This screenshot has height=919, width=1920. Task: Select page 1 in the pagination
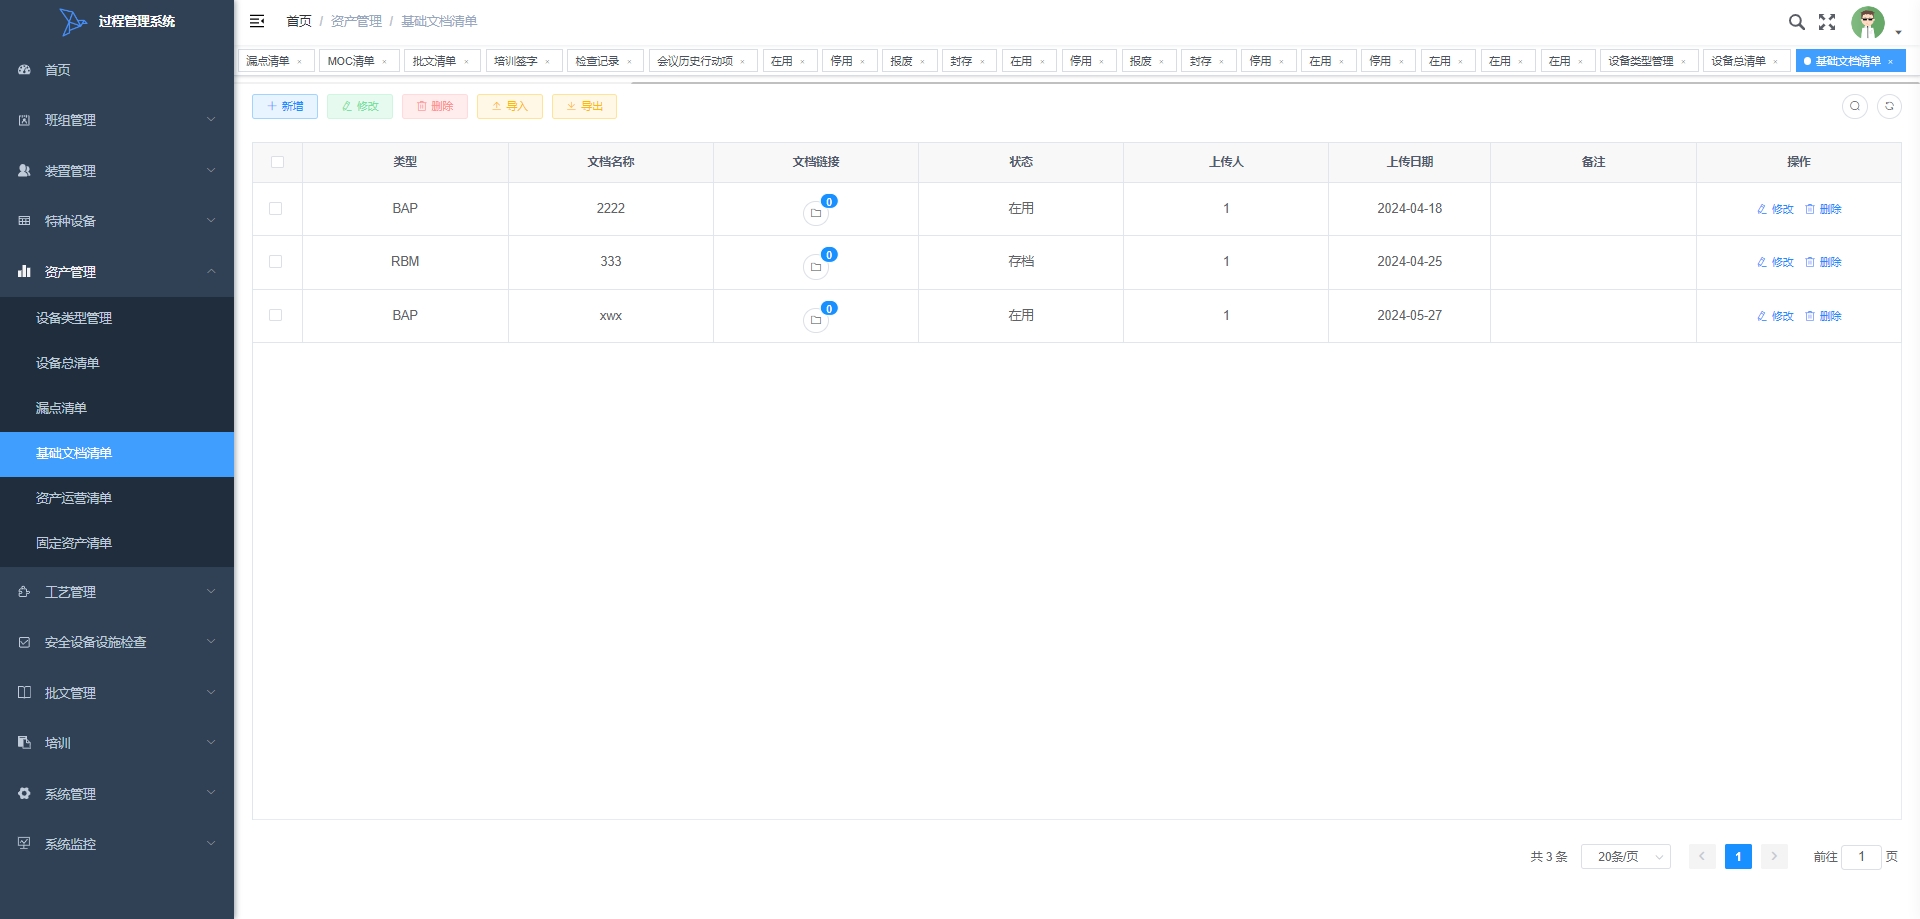coord(1738,857)
